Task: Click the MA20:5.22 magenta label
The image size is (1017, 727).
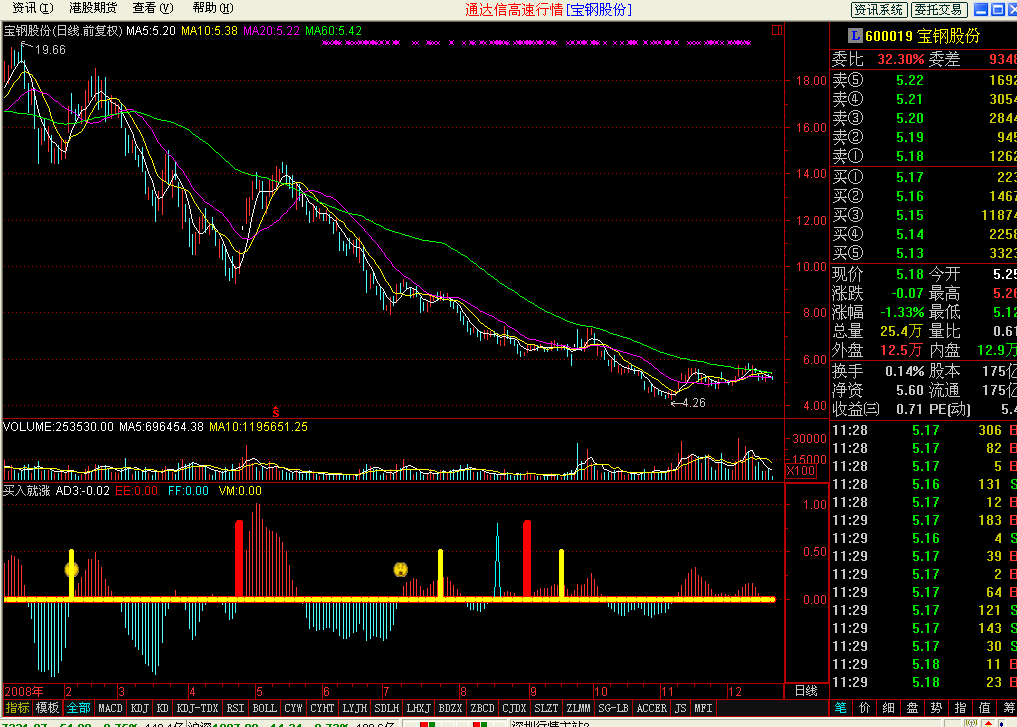Action: click(271, 30)
